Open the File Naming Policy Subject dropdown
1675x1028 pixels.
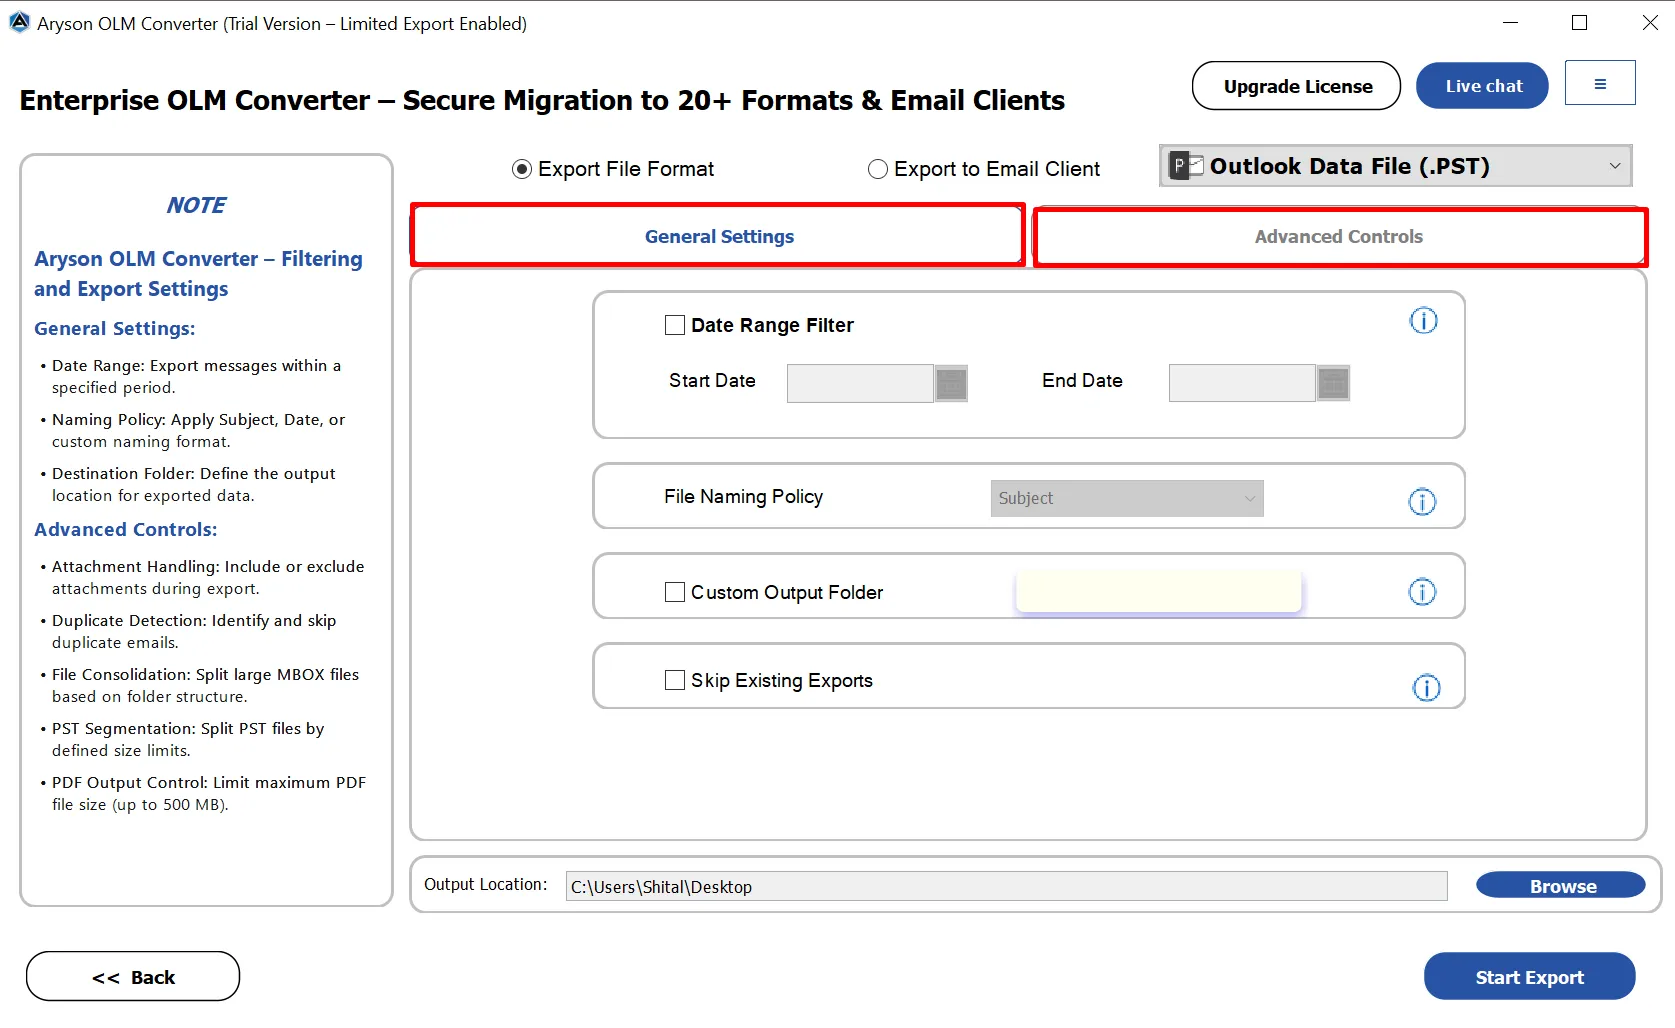click(x=1126, y=498)
